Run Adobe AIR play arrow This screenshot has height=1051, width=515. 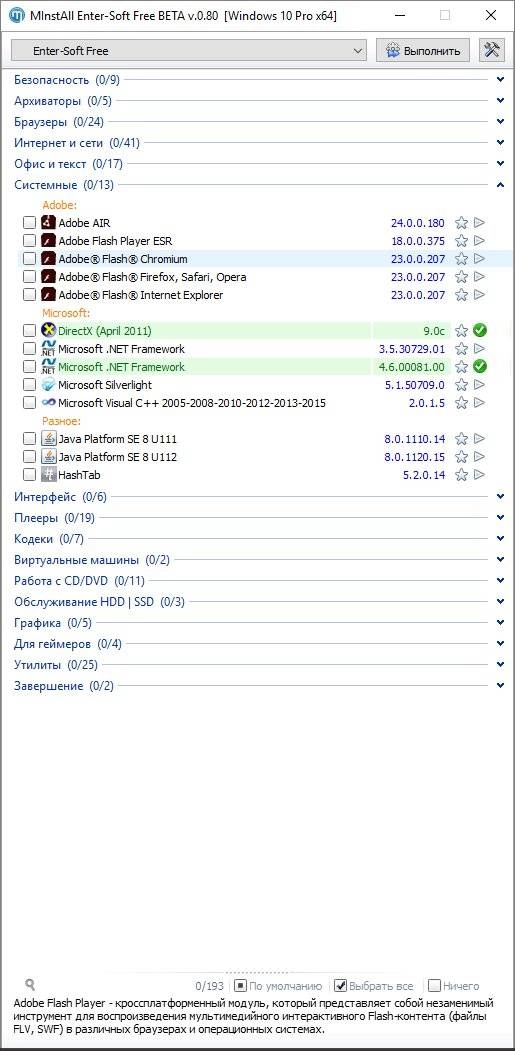tap(479, 223)
